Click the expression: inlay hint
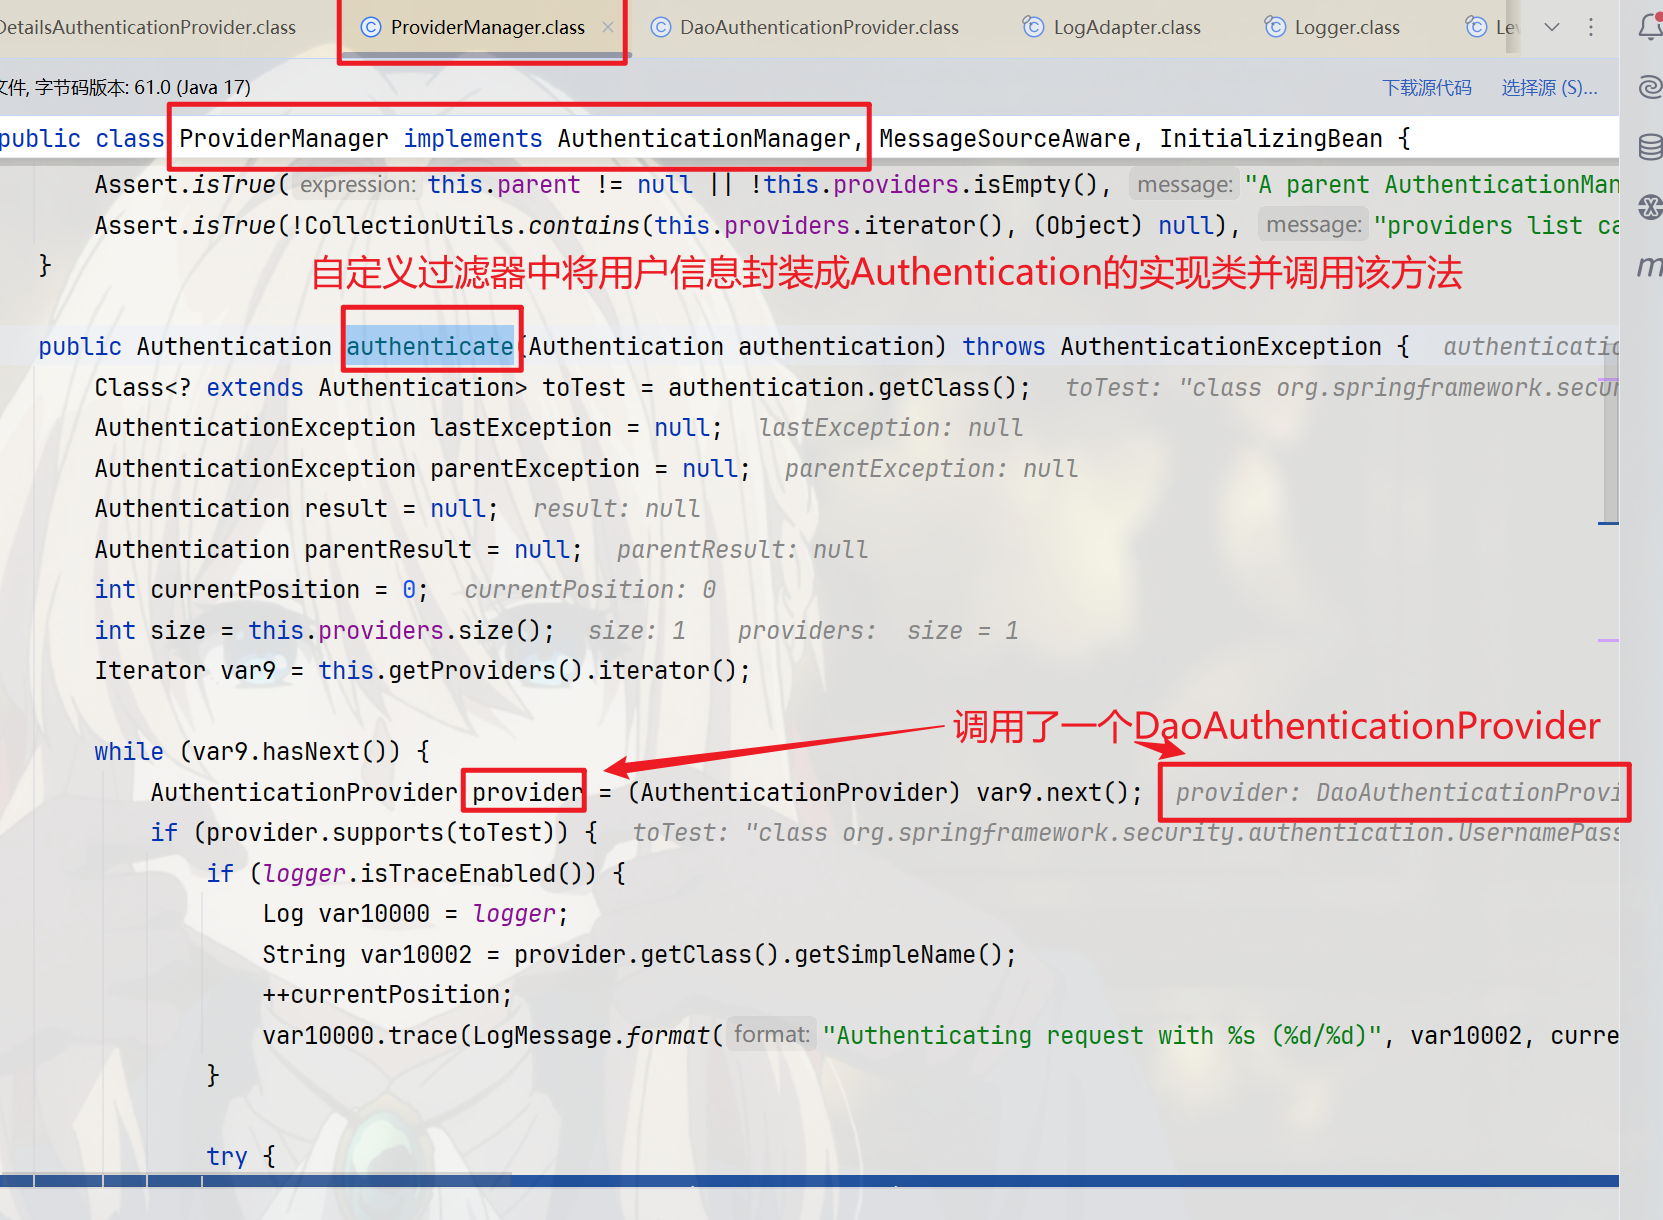The height and width of the screenshot is (1220, 1663). (358, 185)
